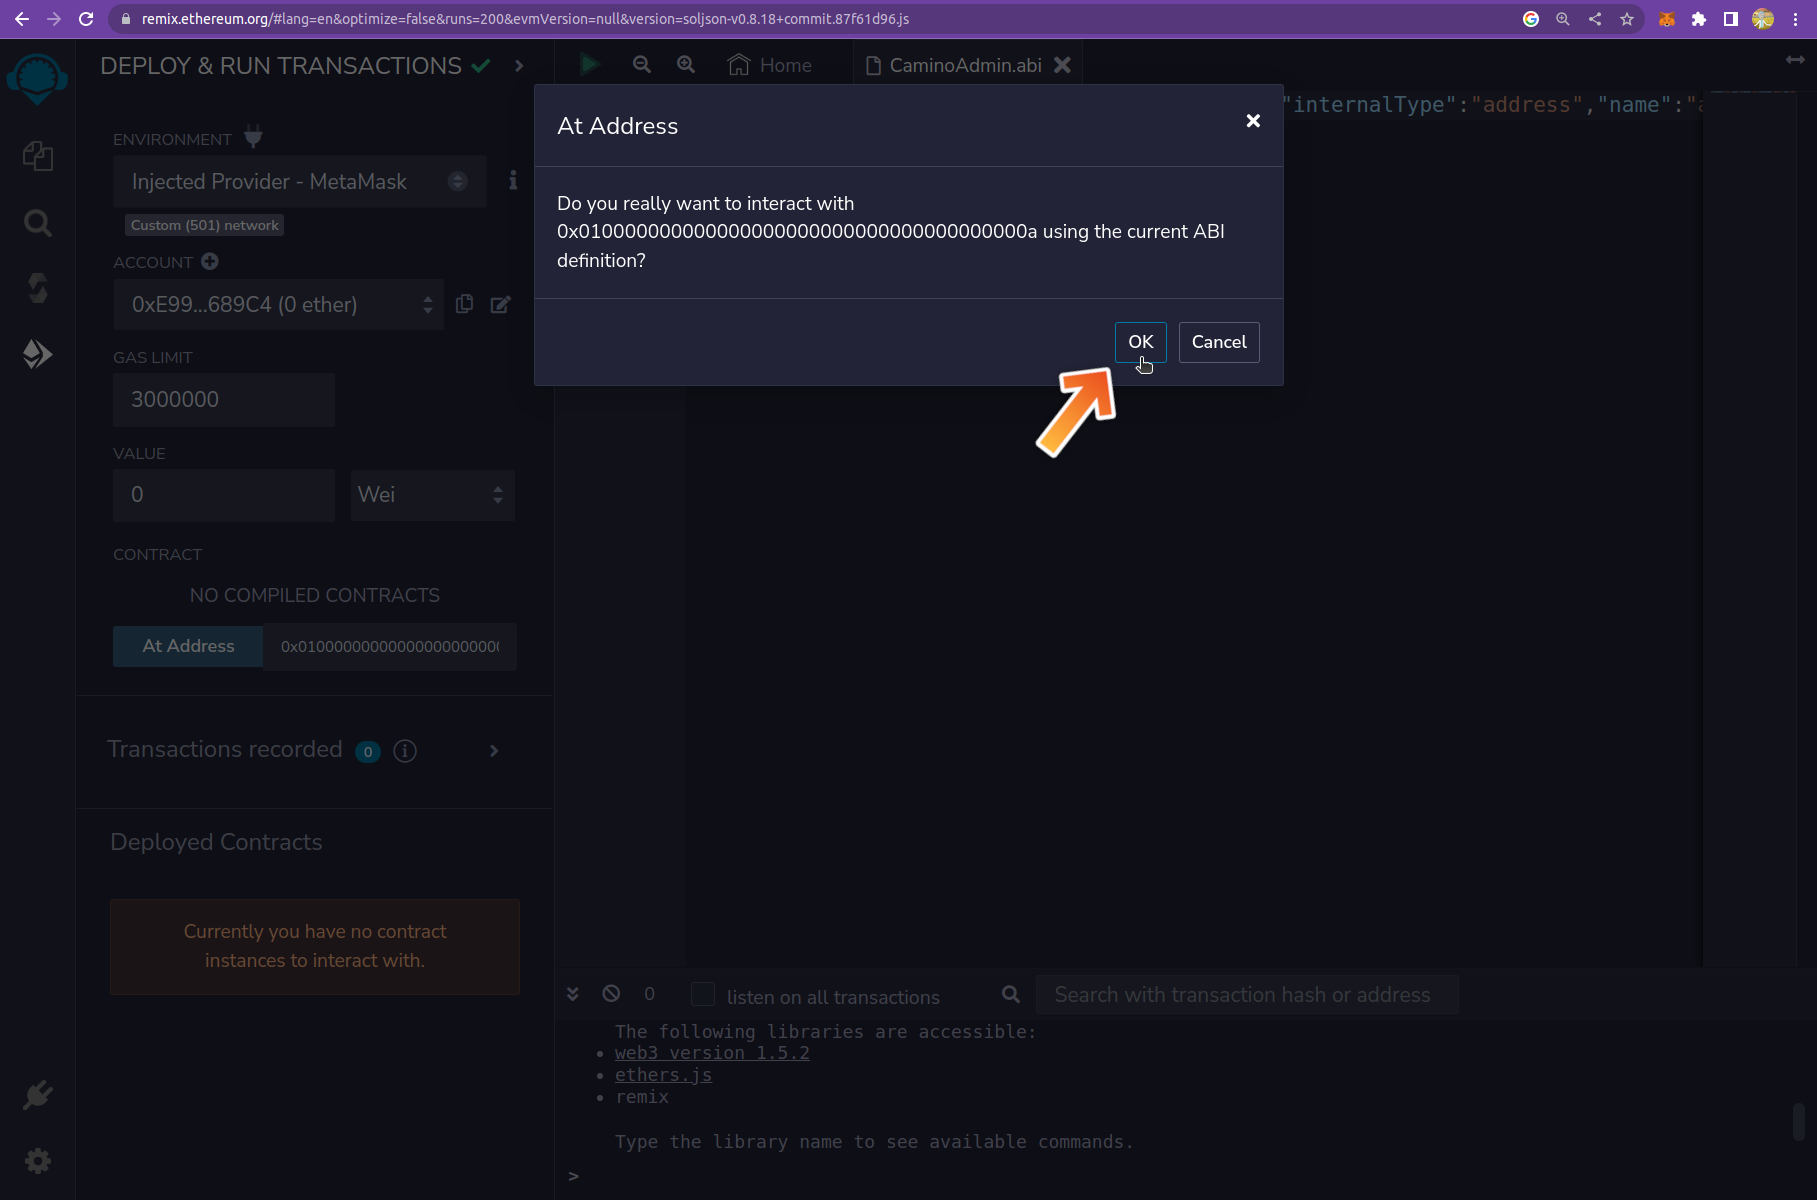Switch to the Home tab
Image resolution: width=1817 pixels, height=1200 pixels.
[x=770, y=65]
